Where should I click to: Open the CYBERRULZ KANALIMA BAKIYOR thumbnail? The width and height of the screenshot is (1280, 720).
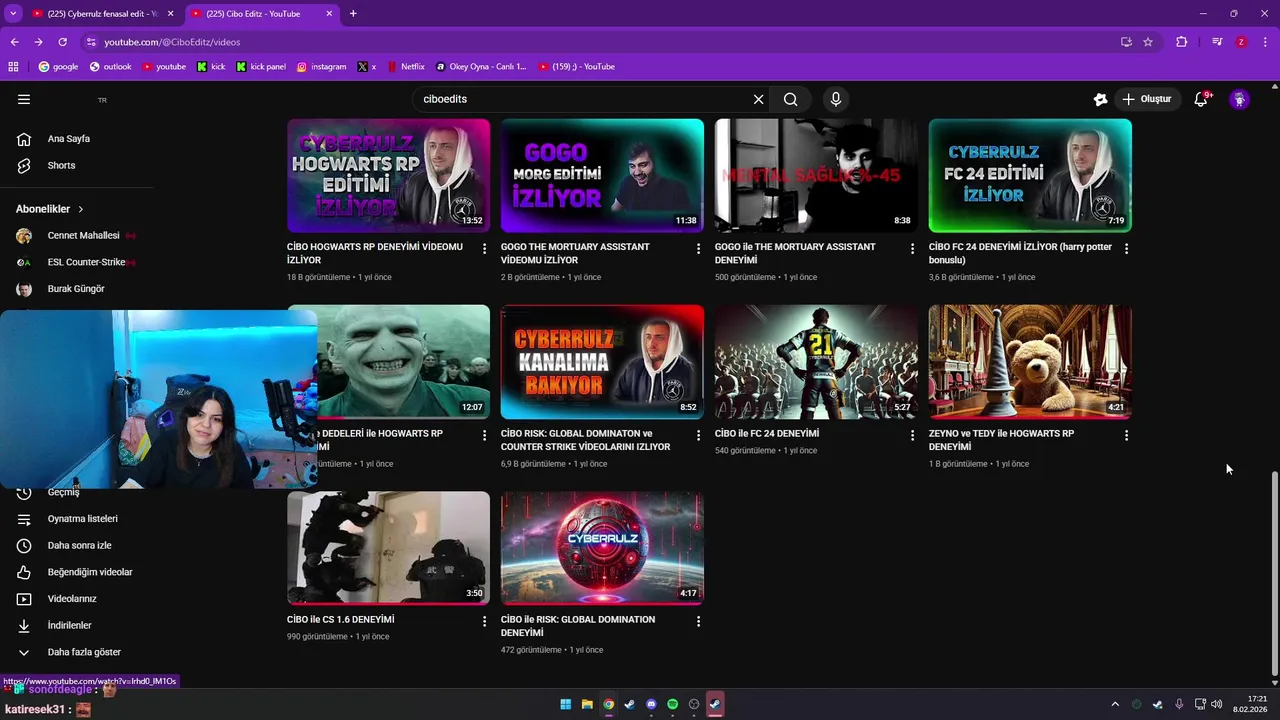coord(602,362)
